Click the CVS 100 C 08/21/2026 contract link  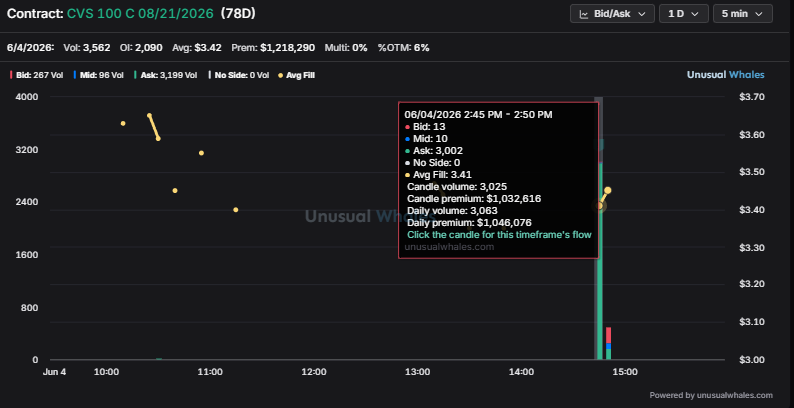tap(140, 14)
